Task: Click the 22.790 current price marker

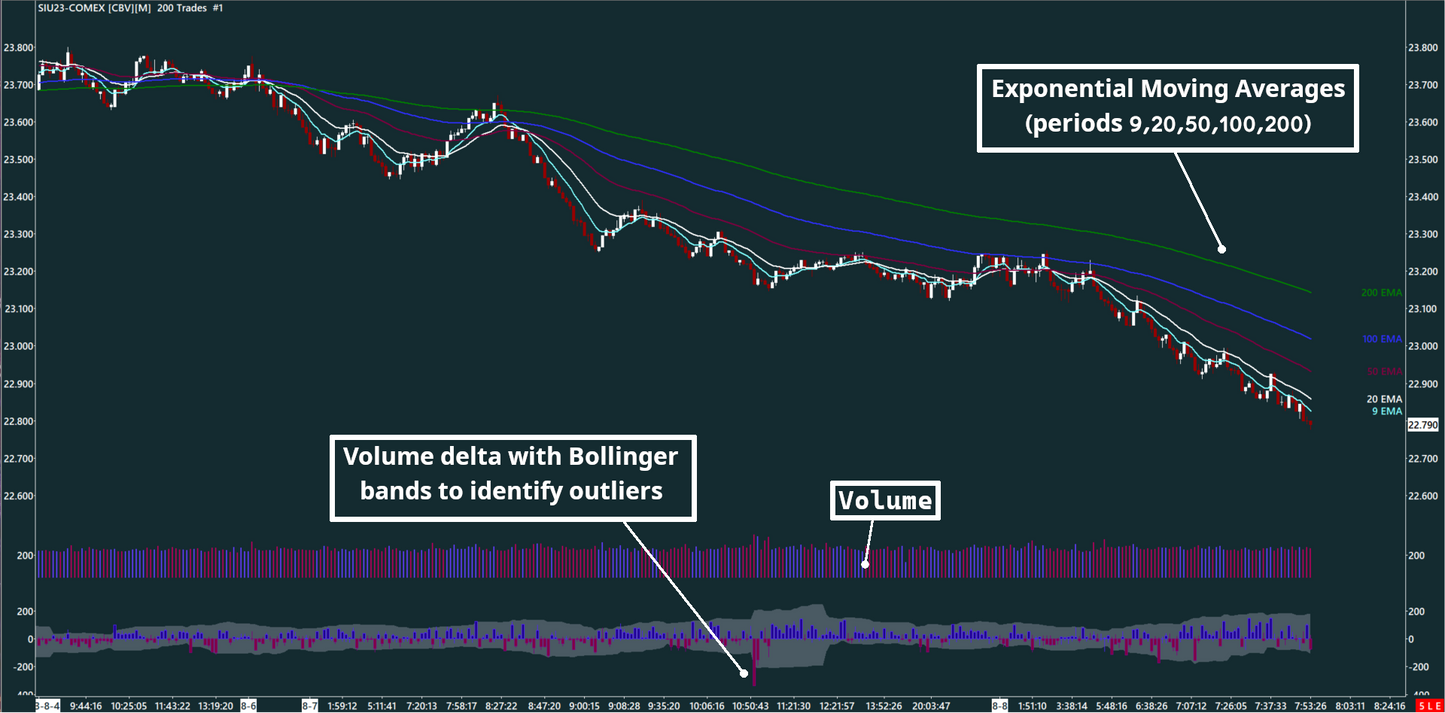Action: click(x=1422, y=425)
